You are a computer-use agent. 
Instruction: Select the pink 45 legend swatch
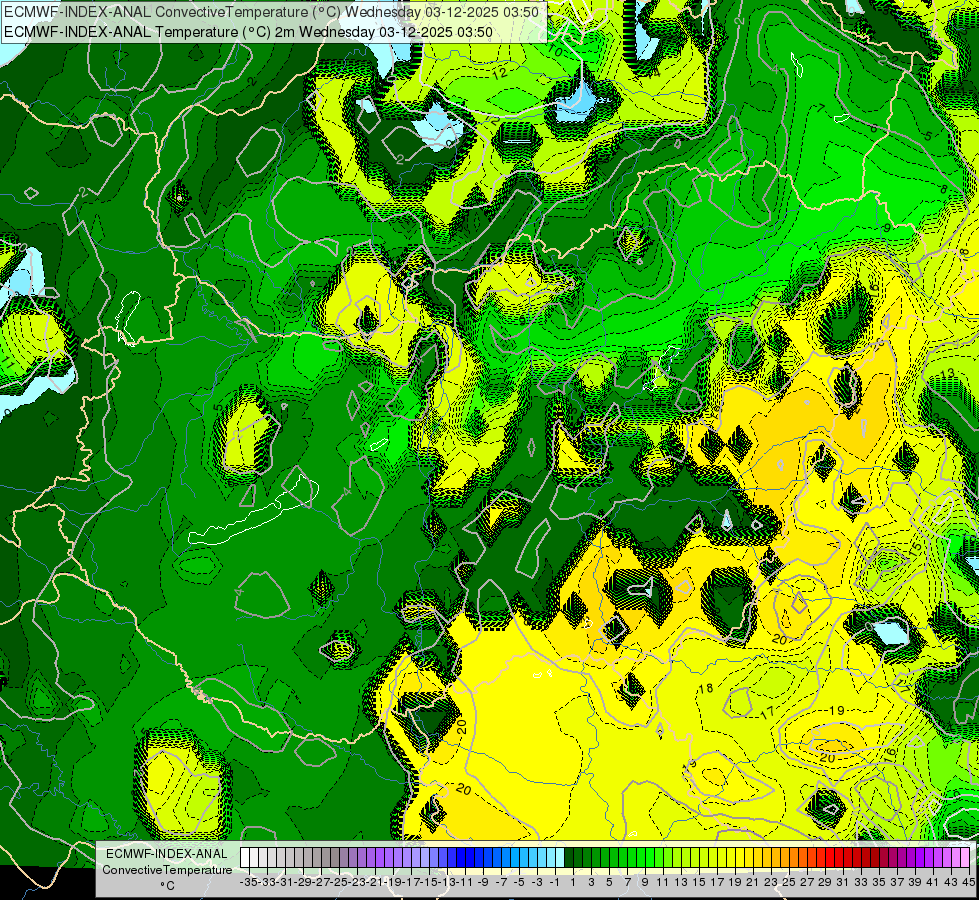[967, 858]
